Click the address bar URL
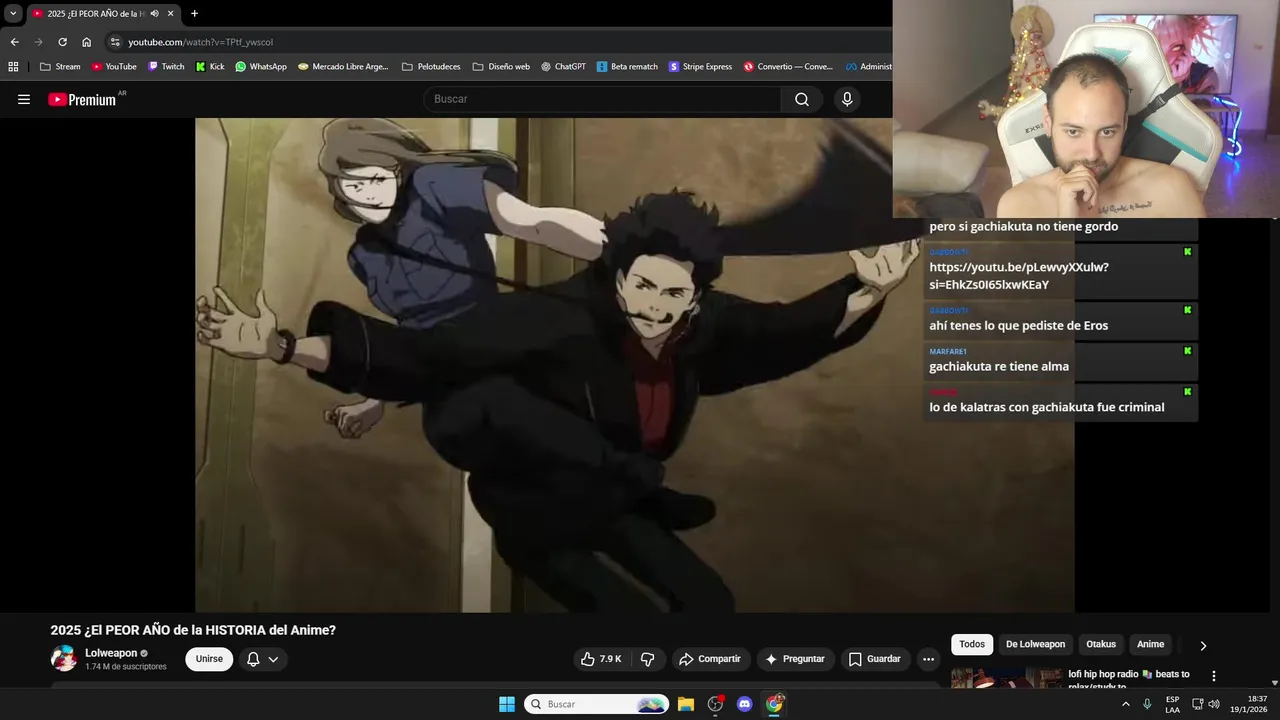Viewport: 1280px width, 720px height. click(x=200, y=42)
